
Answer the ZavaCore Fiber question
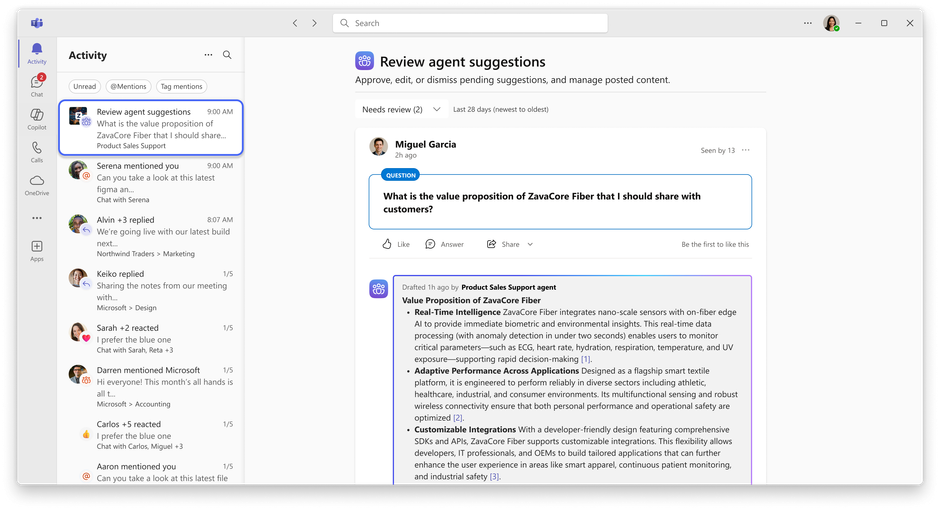(444, 244)
